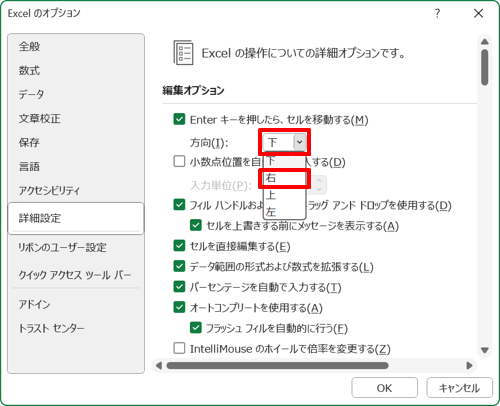Screen dimensions: 500x406
Task: Click the horizontal scrollbar left arrow
Action: [x=159, y=366]
